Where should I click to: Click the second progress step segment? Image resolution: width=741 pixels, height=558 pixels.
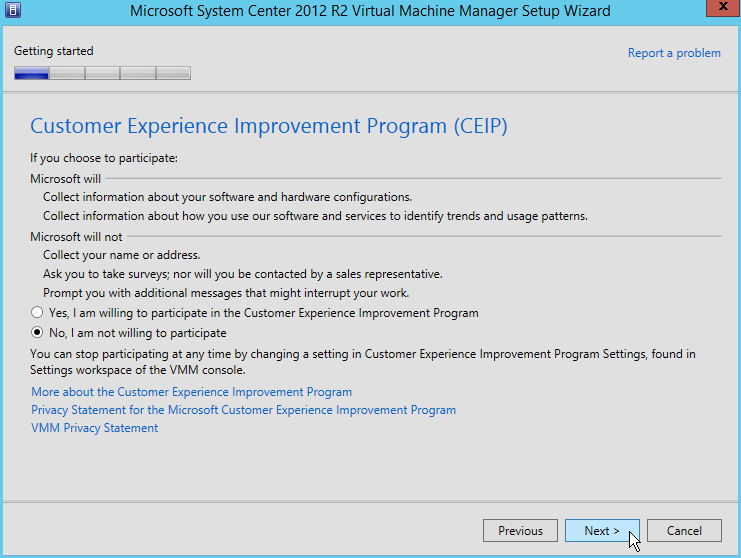pyautogui.click(x=67, y=73)
